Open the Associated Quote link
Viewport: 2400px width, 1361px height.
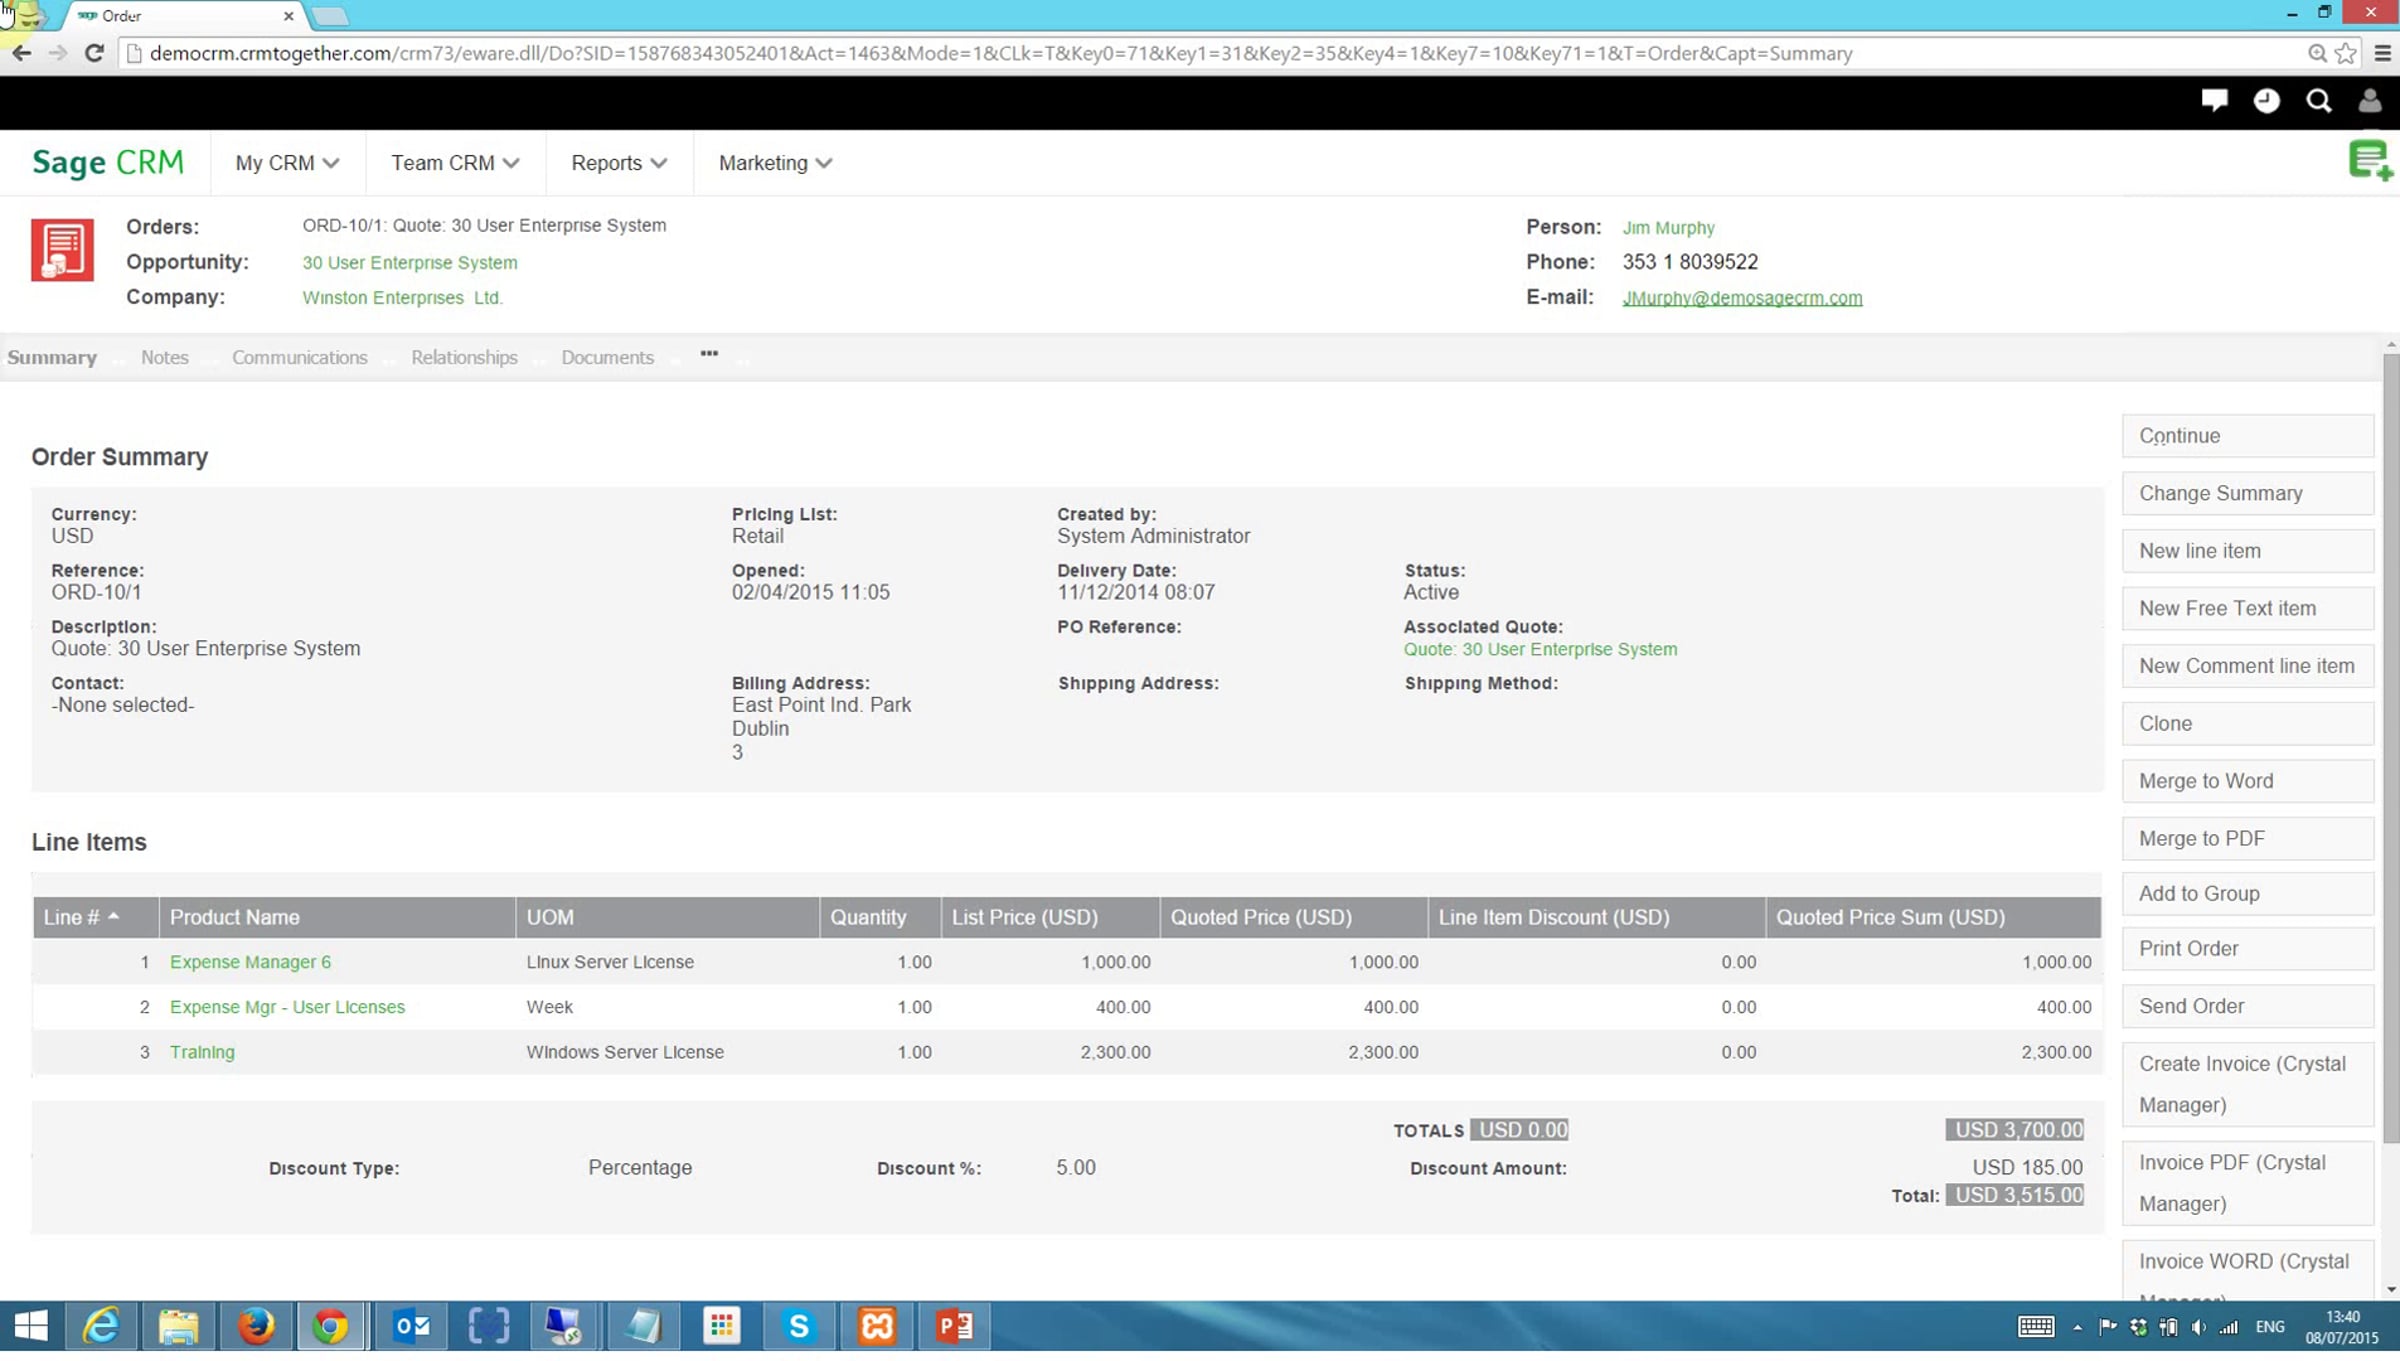pyautogui.click(x=1540, y=649)
